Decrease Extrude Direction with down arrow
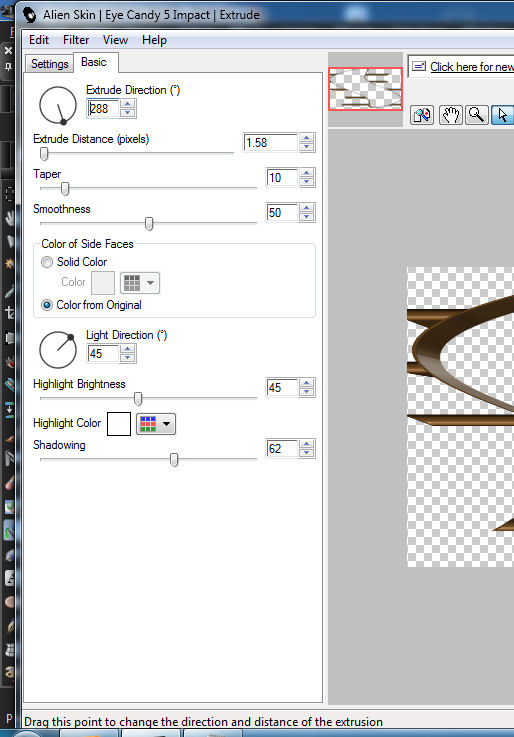This screenshot has height=737, width=514. click(128, 113)
